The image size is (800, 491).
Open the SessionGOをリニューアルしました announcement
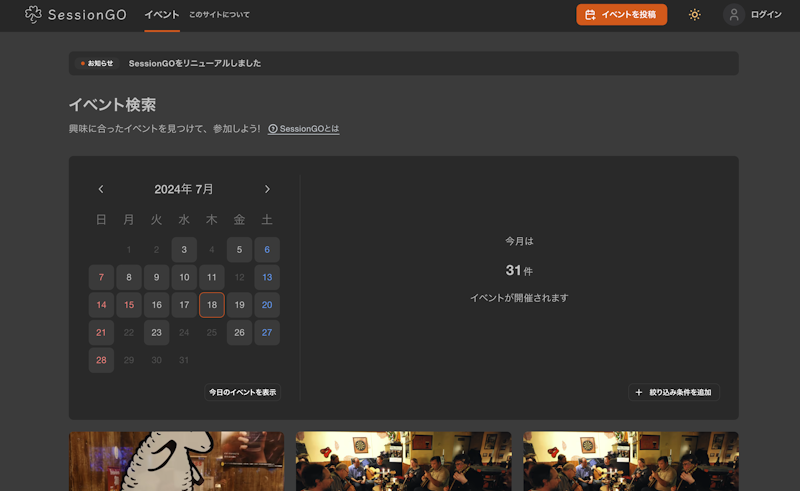pyautogui.click(x=194, y=63)
